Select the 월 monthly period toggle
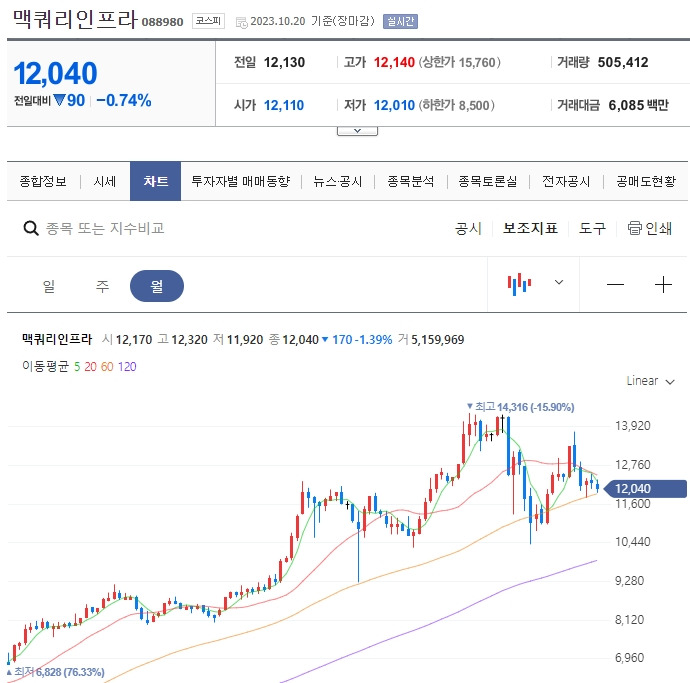690x683 pixels. point(157,286)
